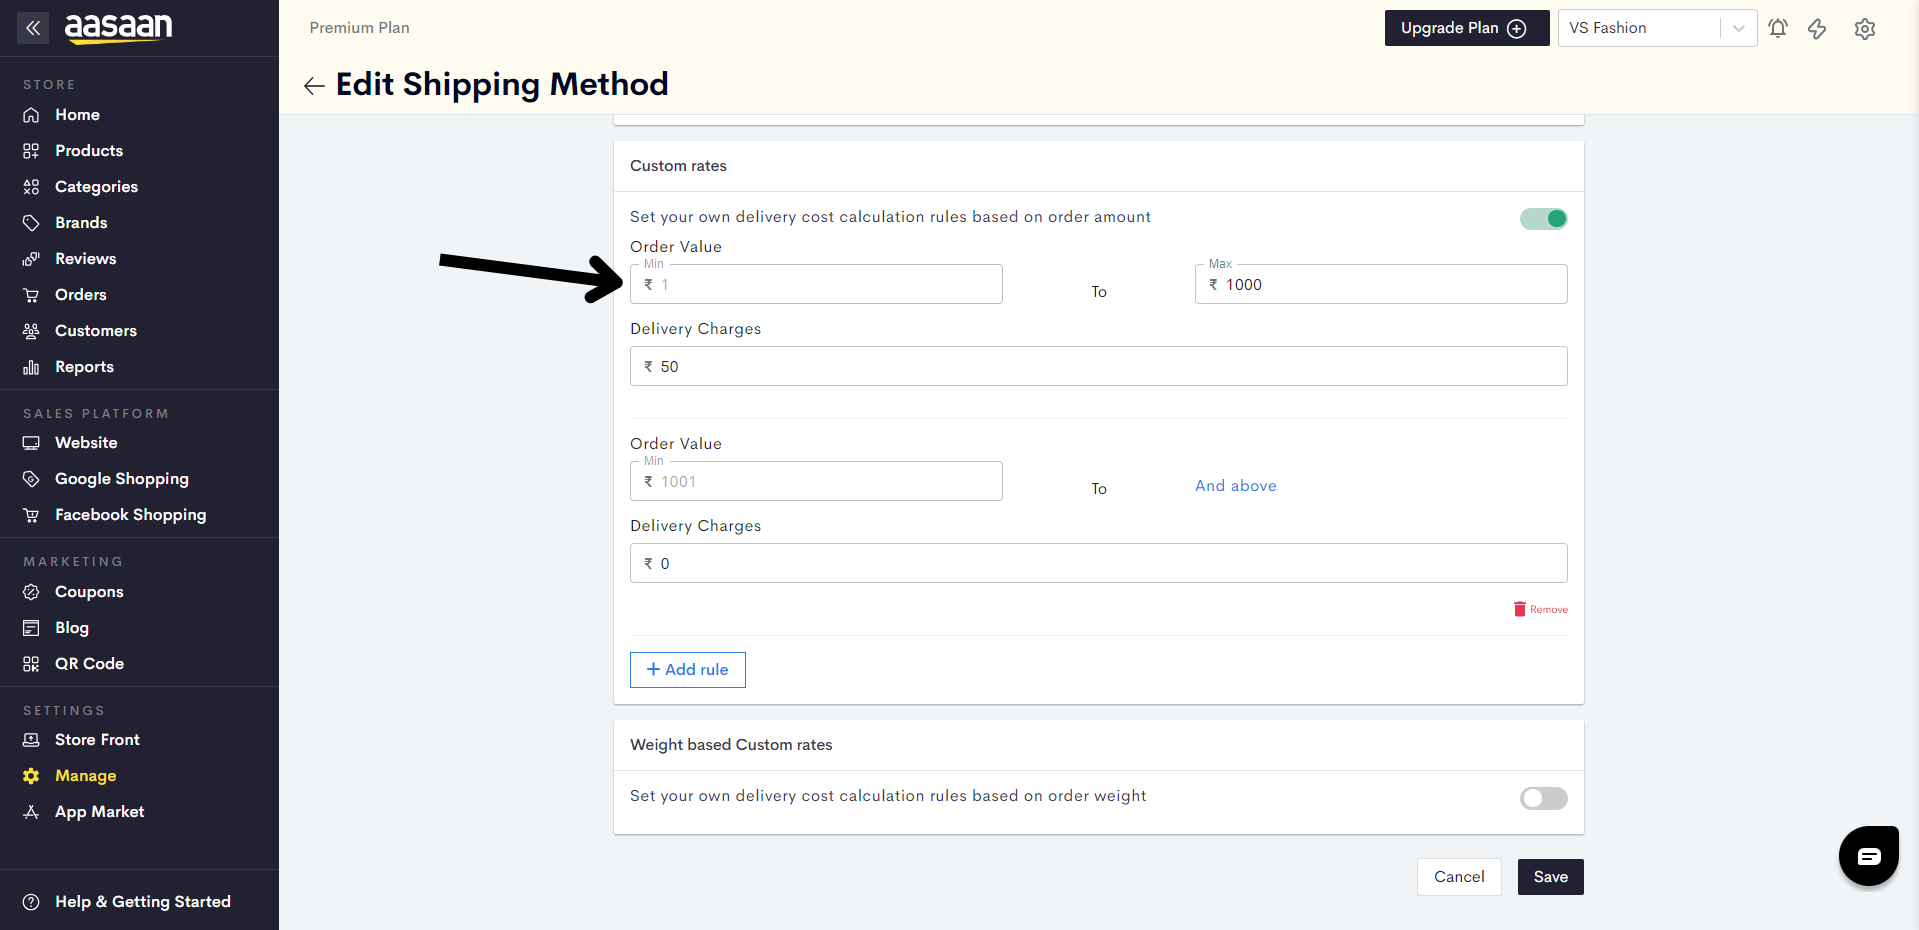
Task: Click the Save button
Action: click(1551, 877)
